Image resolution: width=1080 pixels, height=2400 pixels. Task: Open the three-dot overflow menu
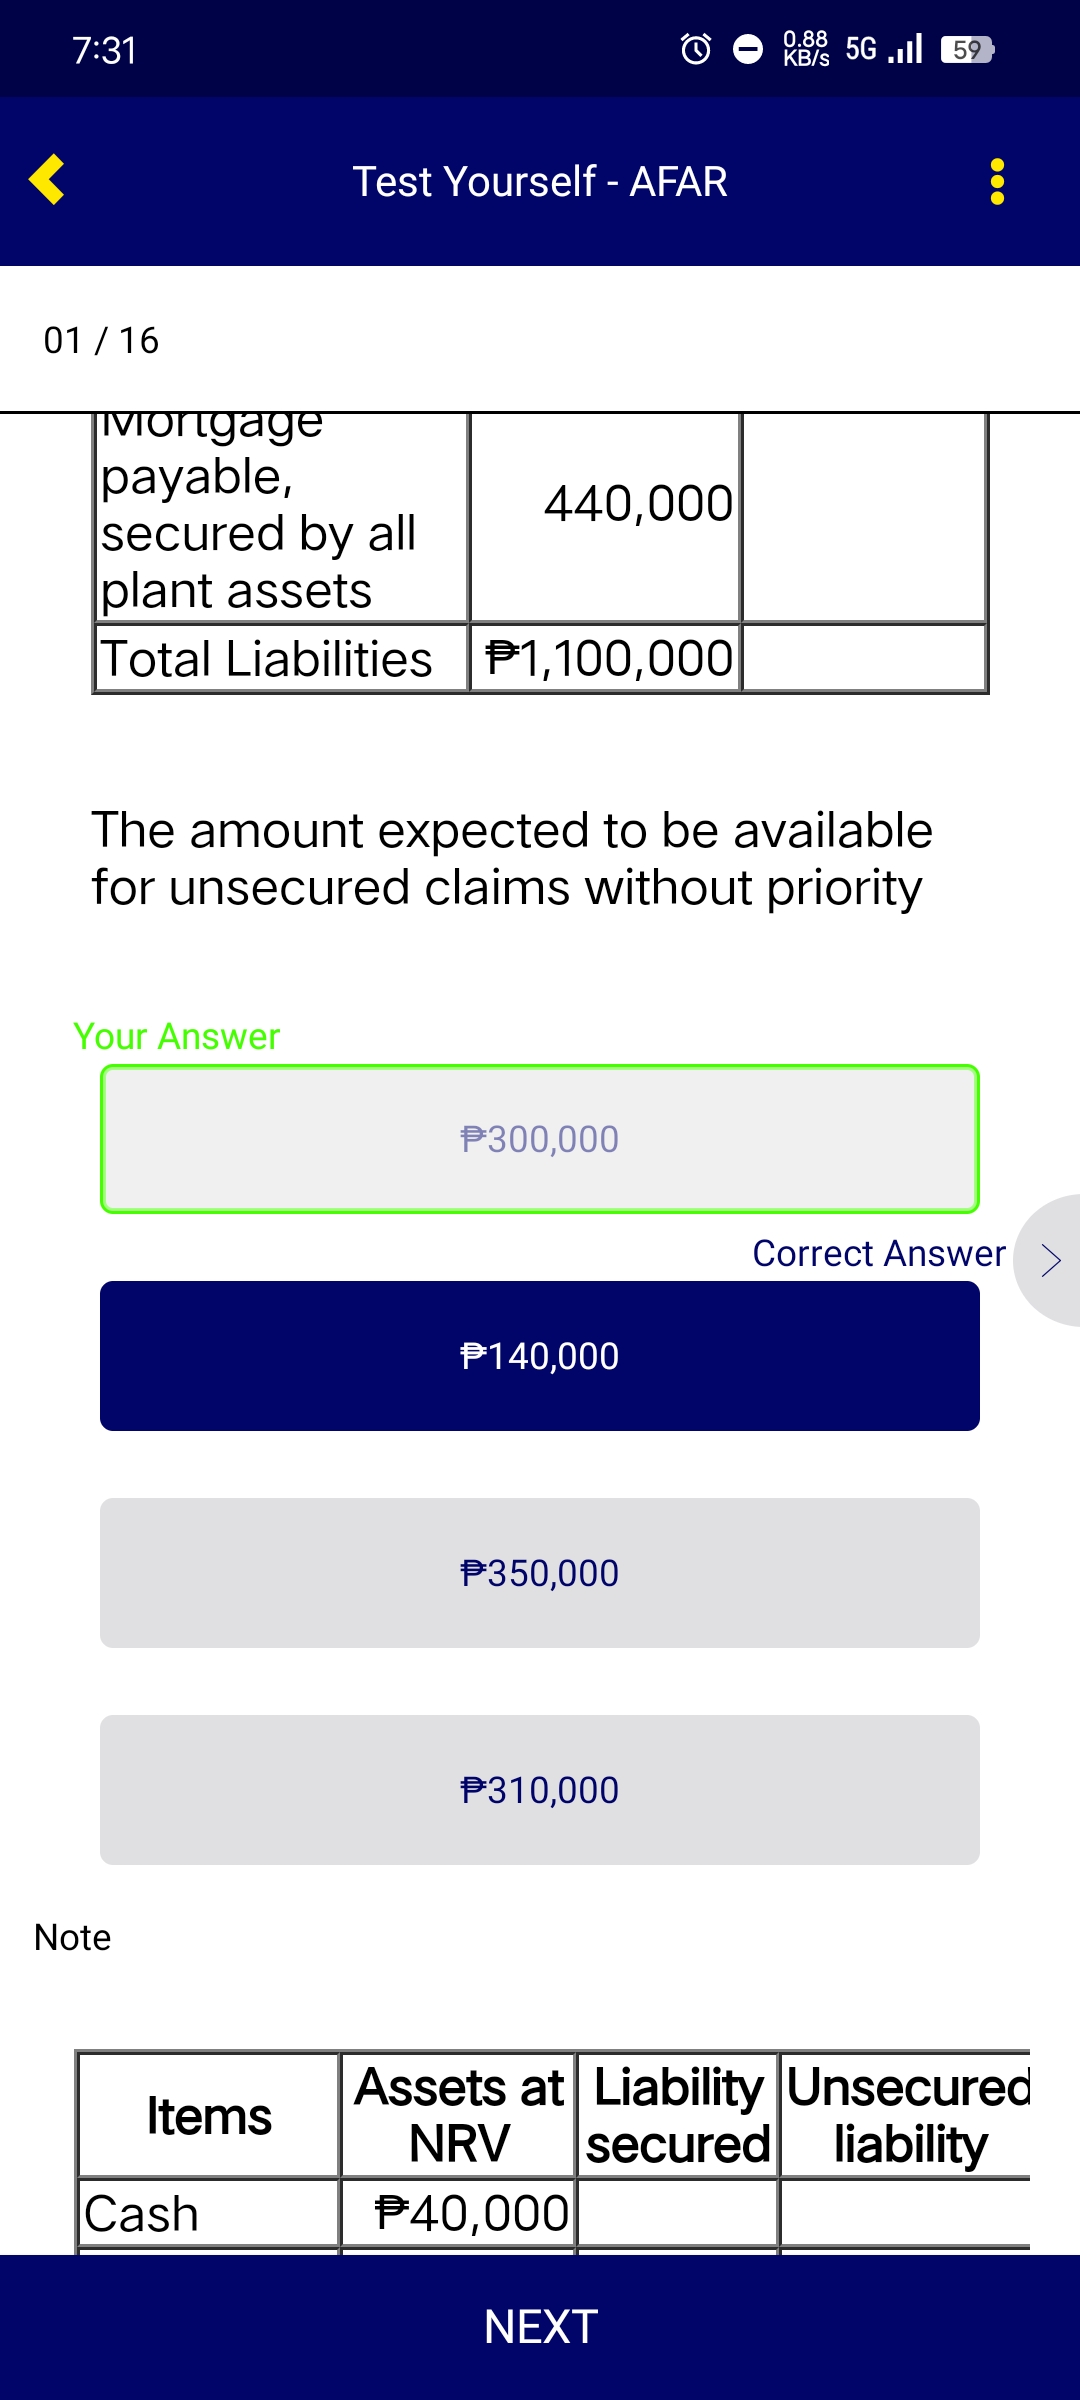coord(996,182)
